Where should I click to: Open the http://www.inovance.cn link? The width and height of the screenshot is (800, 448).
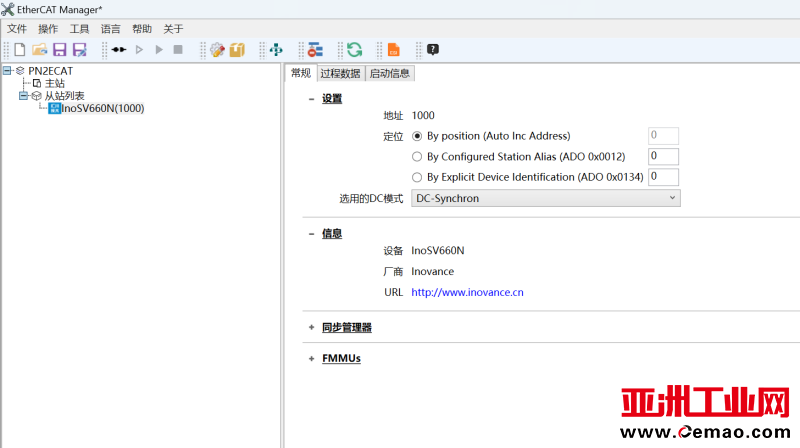click(467, 292)
